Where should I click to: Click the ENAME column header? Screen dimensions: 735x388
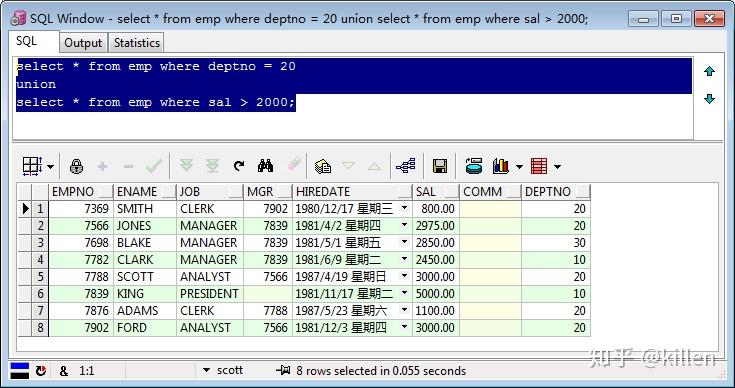tap(144, 192)
